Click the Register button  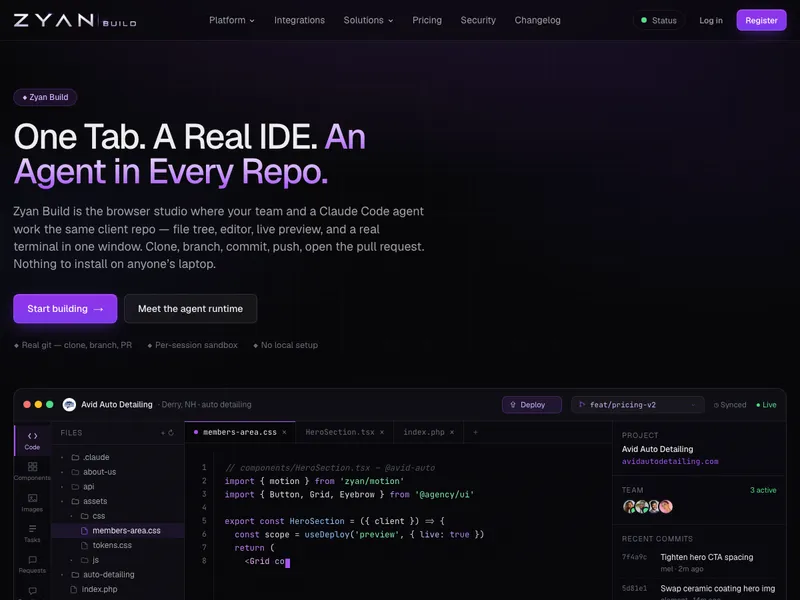click(761, 20)
